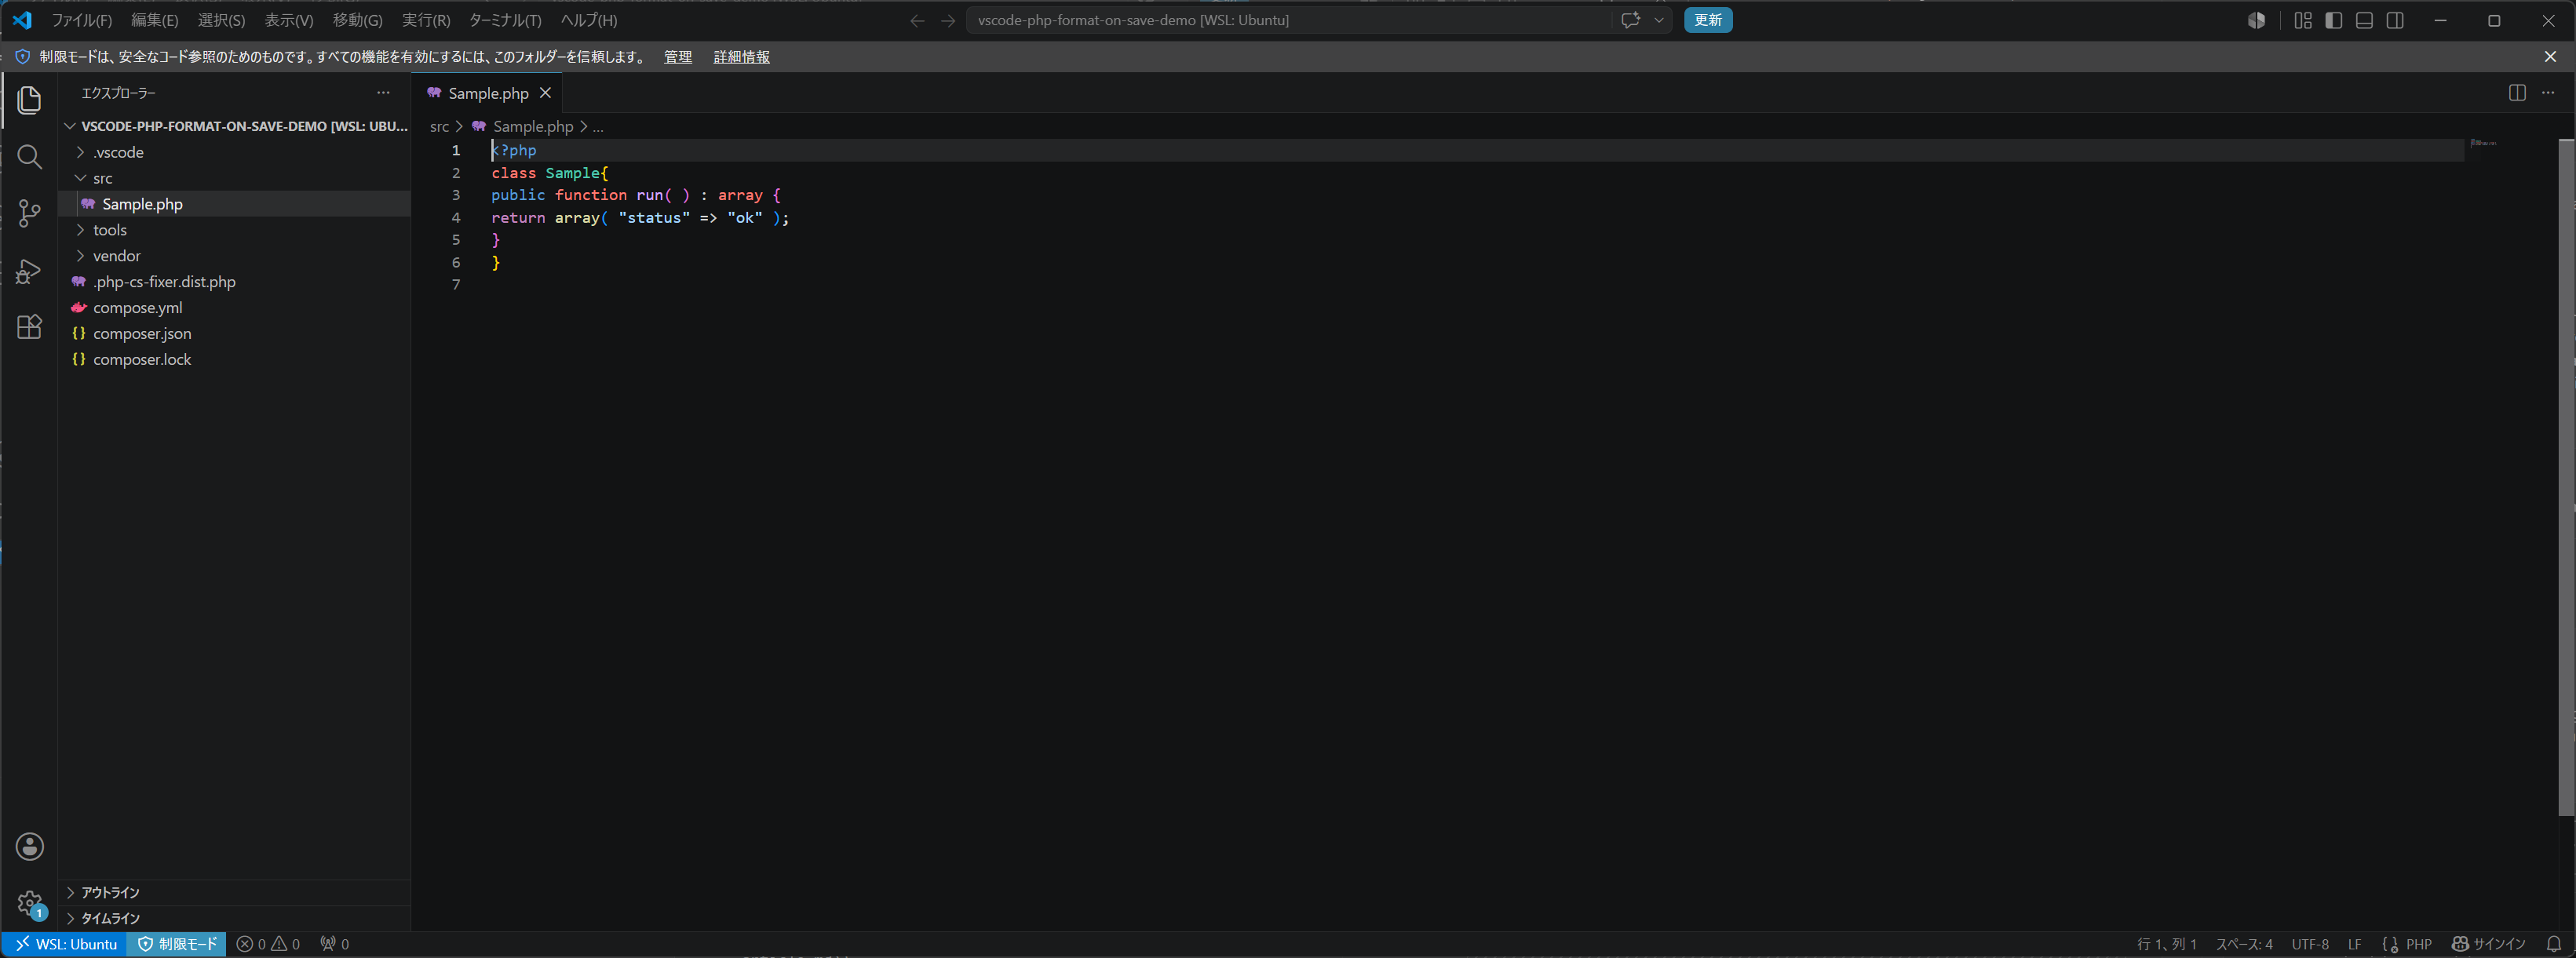Toggle the secondary side bar visibility
This screenshot has width=2576, height=958.
[x=2395, y=20]
